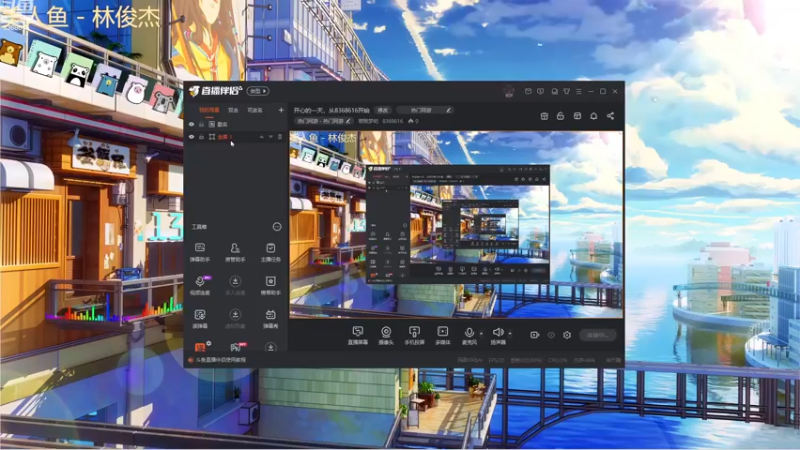Switch to the third scene tab

[x=255, y=110]
